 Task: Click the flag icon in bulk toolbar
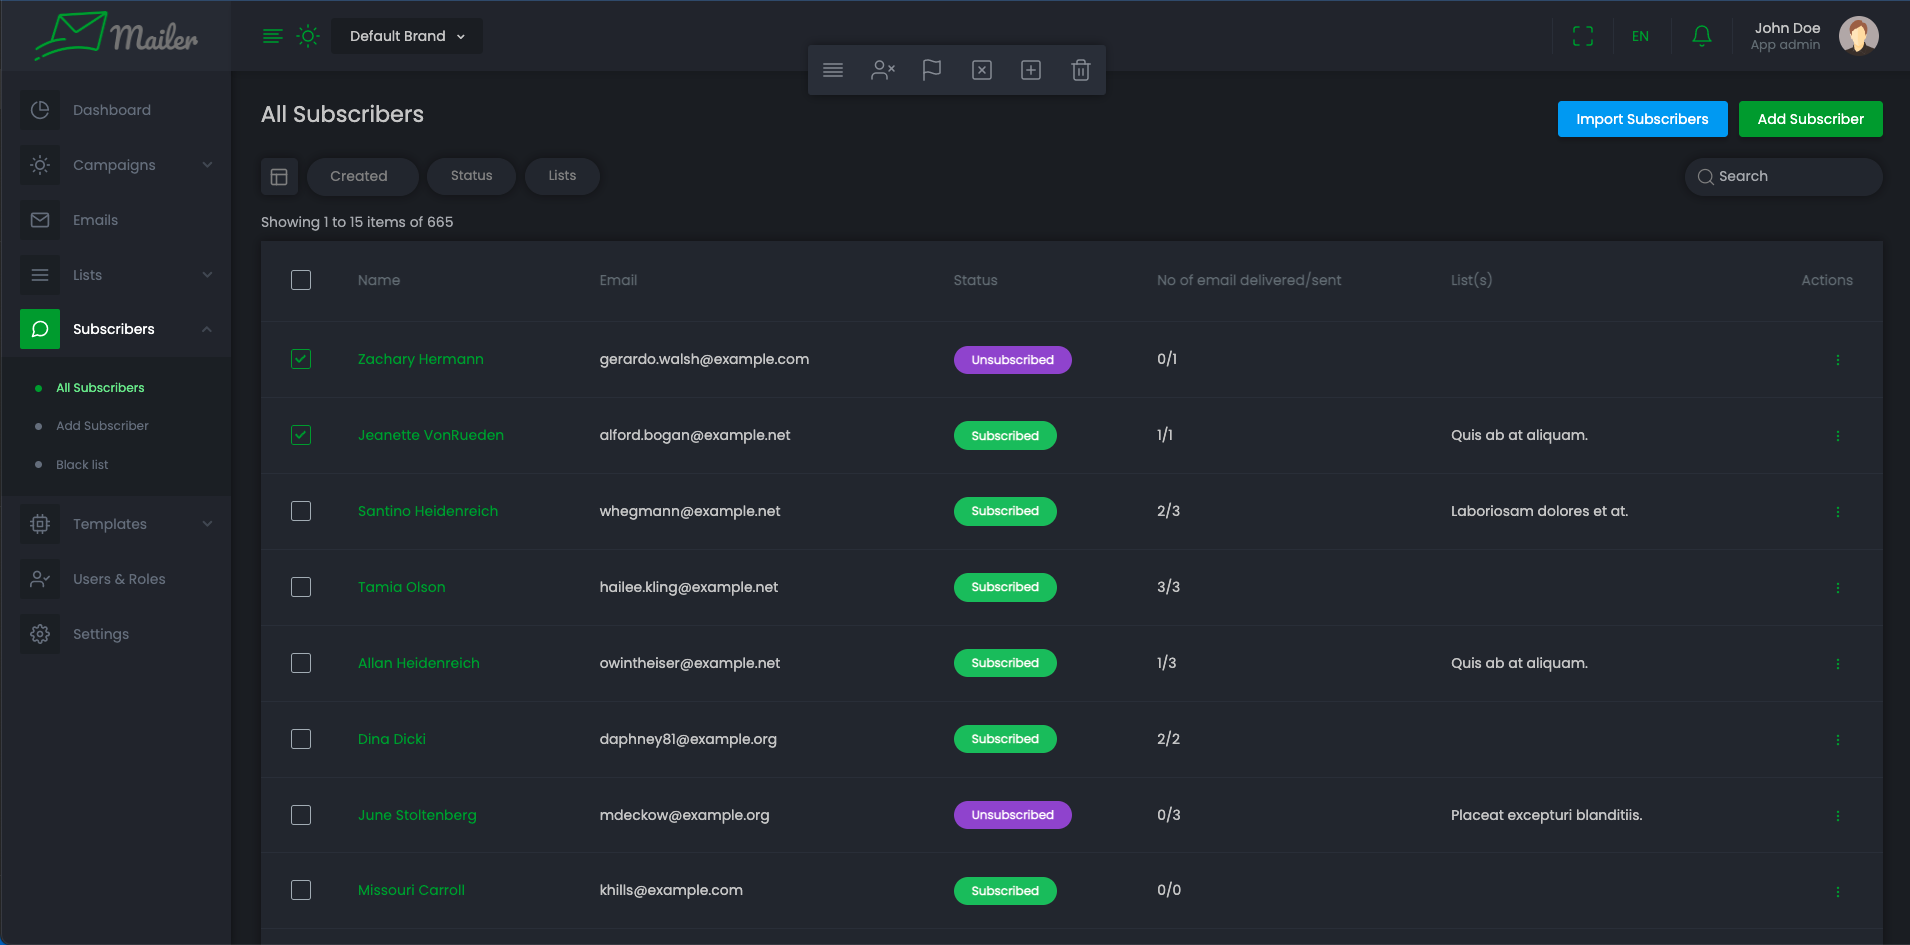[x=931, y=70]
